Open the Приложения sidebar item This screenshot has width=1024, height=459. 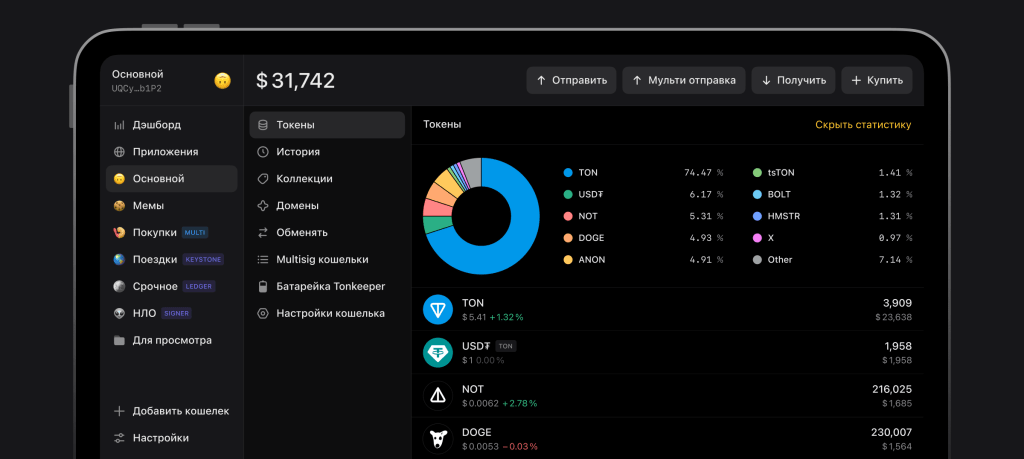pyautogui.click(x=172, y=151)
